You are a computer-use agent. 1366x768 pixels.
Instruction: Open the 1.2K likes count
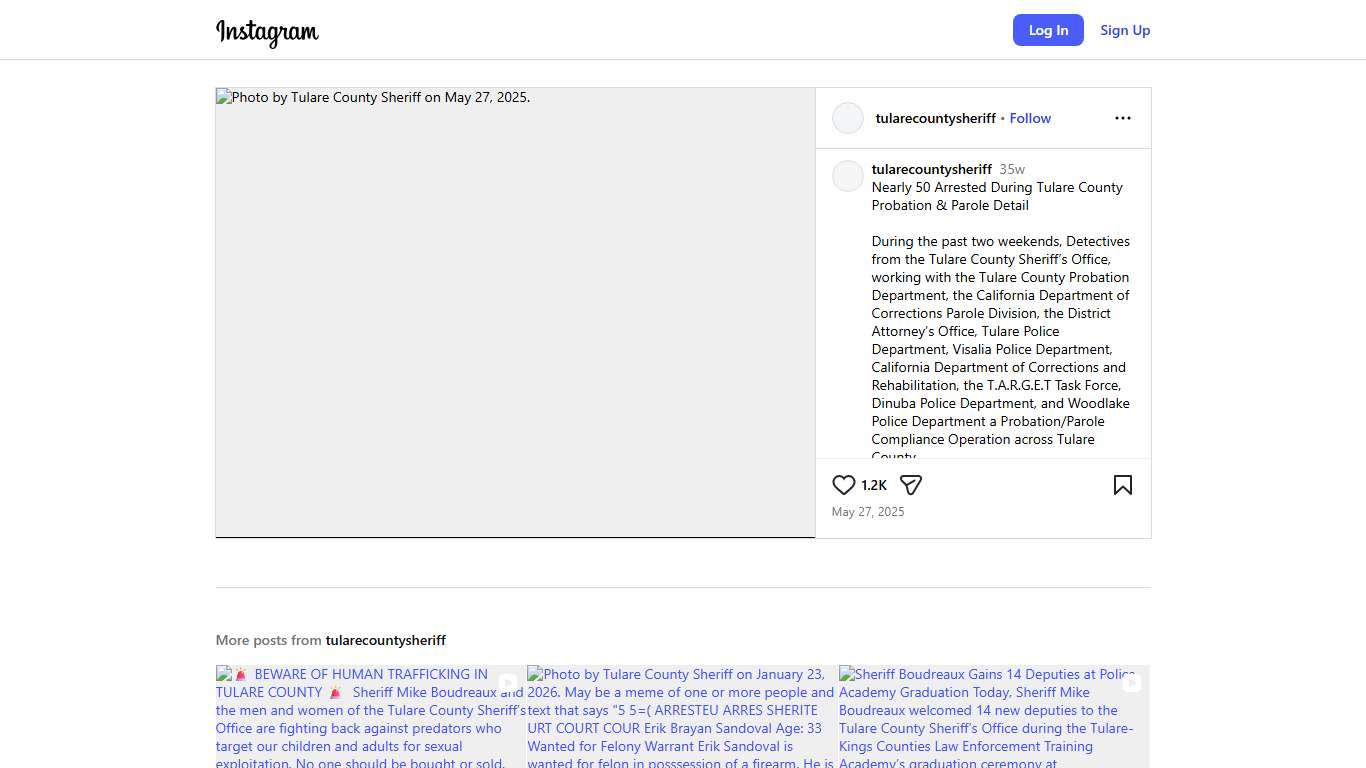(x=874, y=485)
